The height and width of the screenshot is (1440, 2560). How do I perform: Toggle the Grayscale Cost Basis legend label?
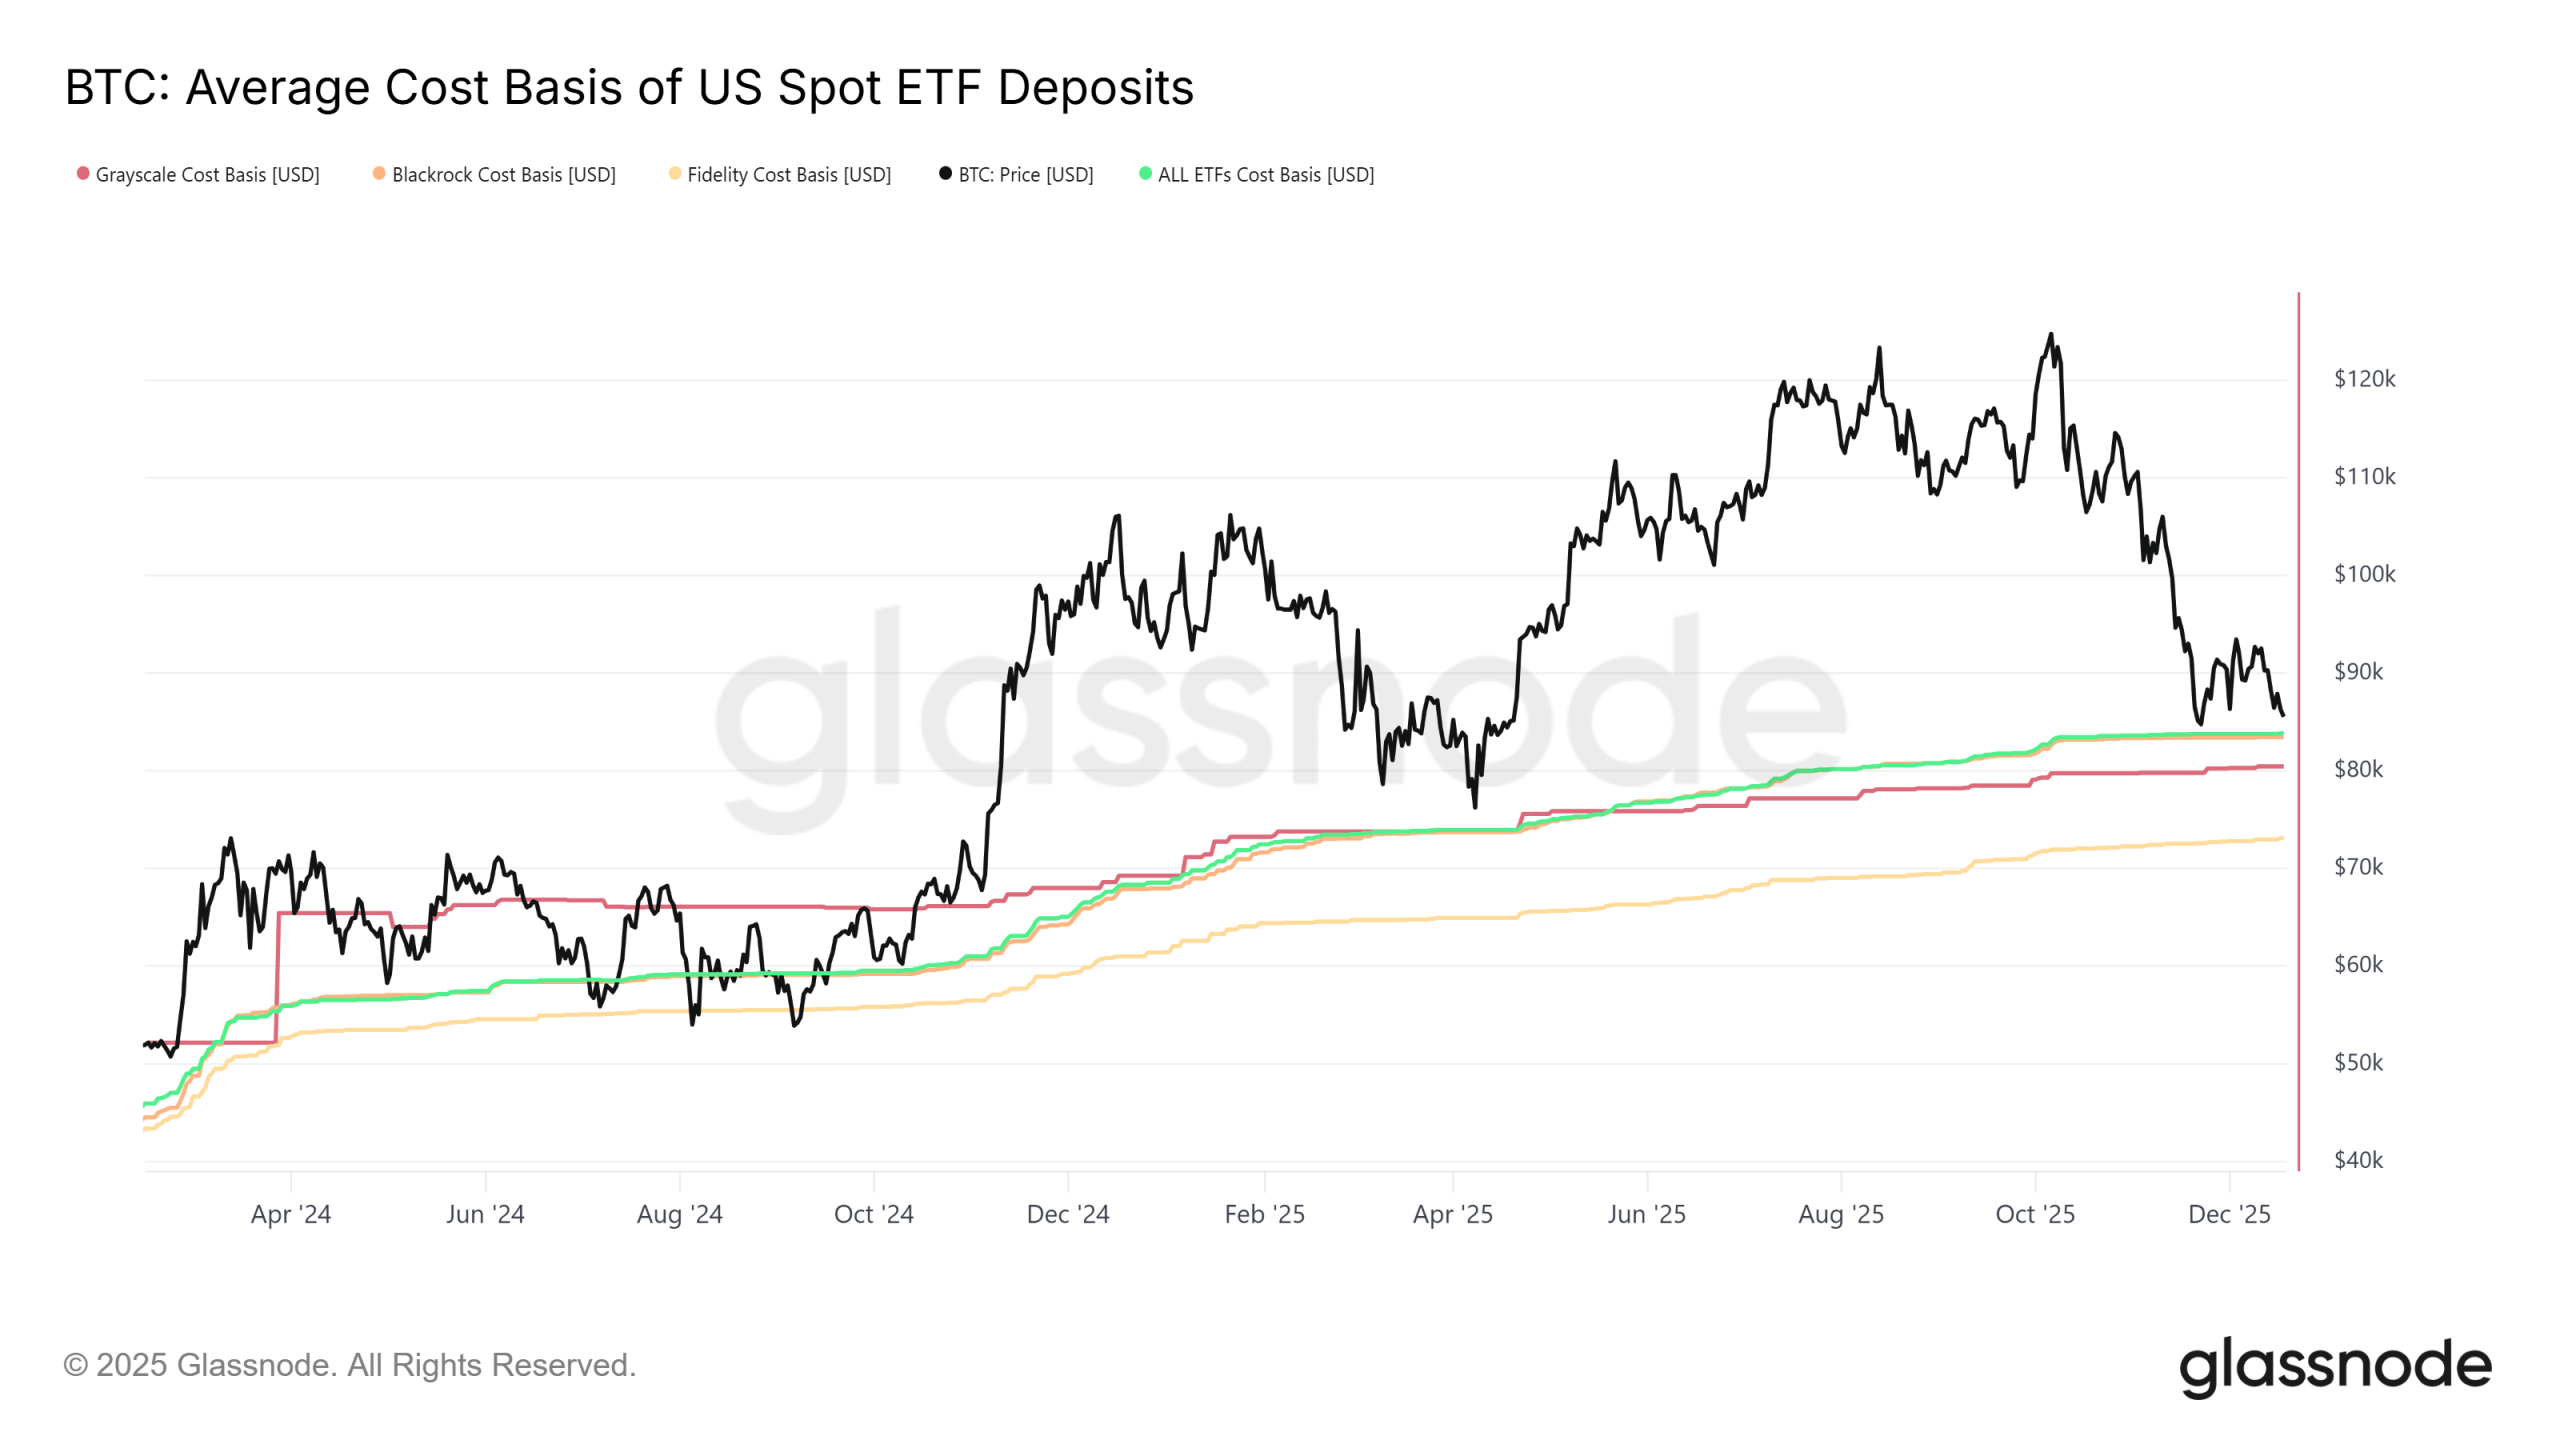point(207,175)
